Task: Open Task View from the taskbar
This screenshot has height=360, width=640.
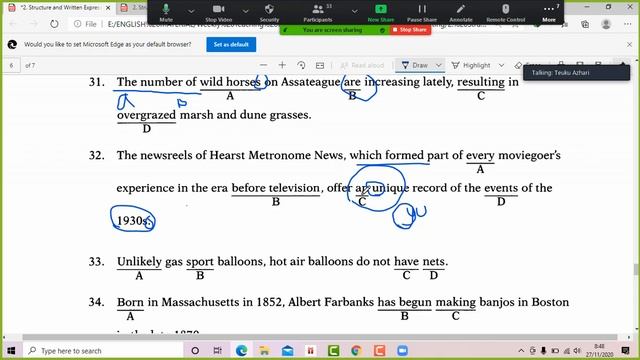Action: click(x=218, y=351)
